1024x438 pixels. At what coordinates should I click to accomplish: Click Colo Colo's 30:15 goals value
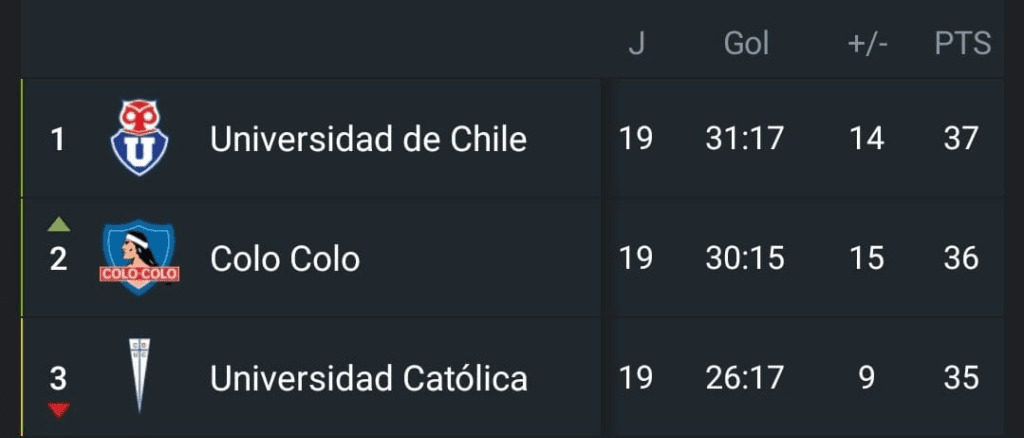tap(744, 258)
